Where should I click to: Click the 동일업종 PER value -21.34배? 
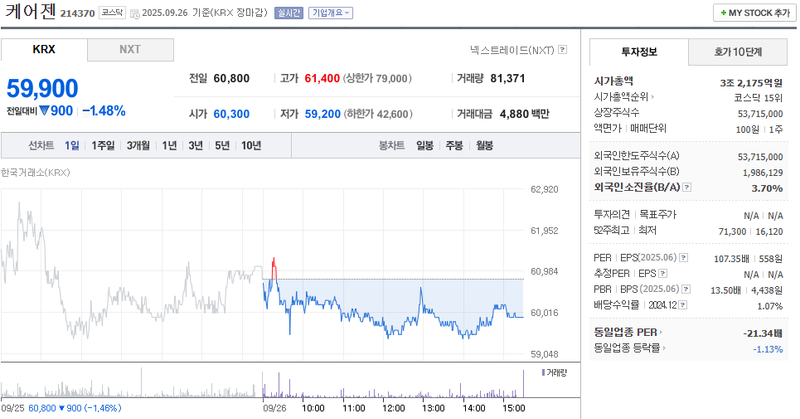click(763, 333)
